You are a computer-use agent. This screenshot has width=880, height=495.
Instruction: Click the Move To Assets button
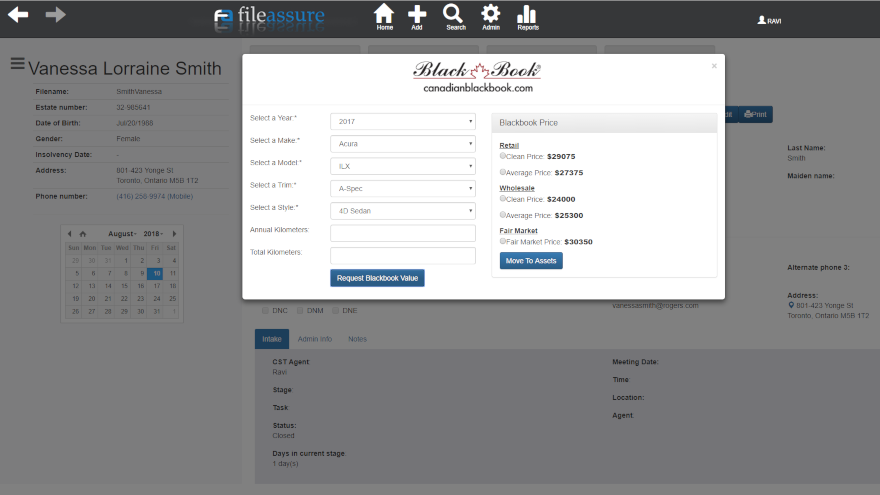pyautogui.click(x=531, y=261)
